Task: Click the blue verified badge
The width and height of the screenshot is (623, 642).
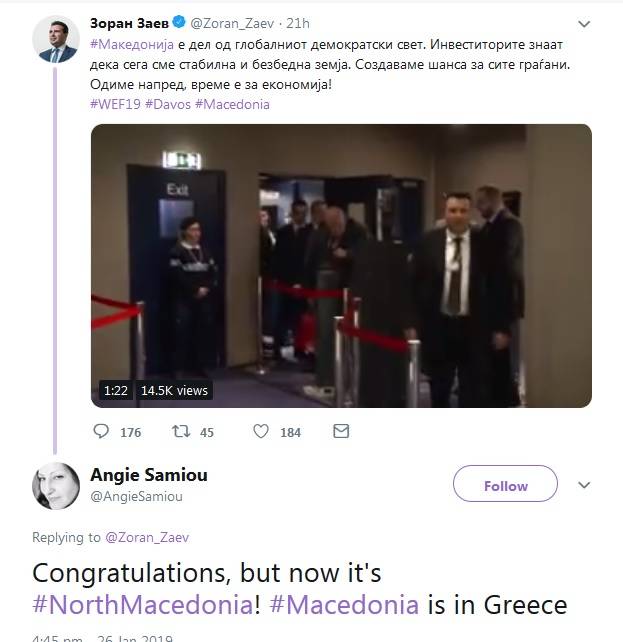Action: 179,22
